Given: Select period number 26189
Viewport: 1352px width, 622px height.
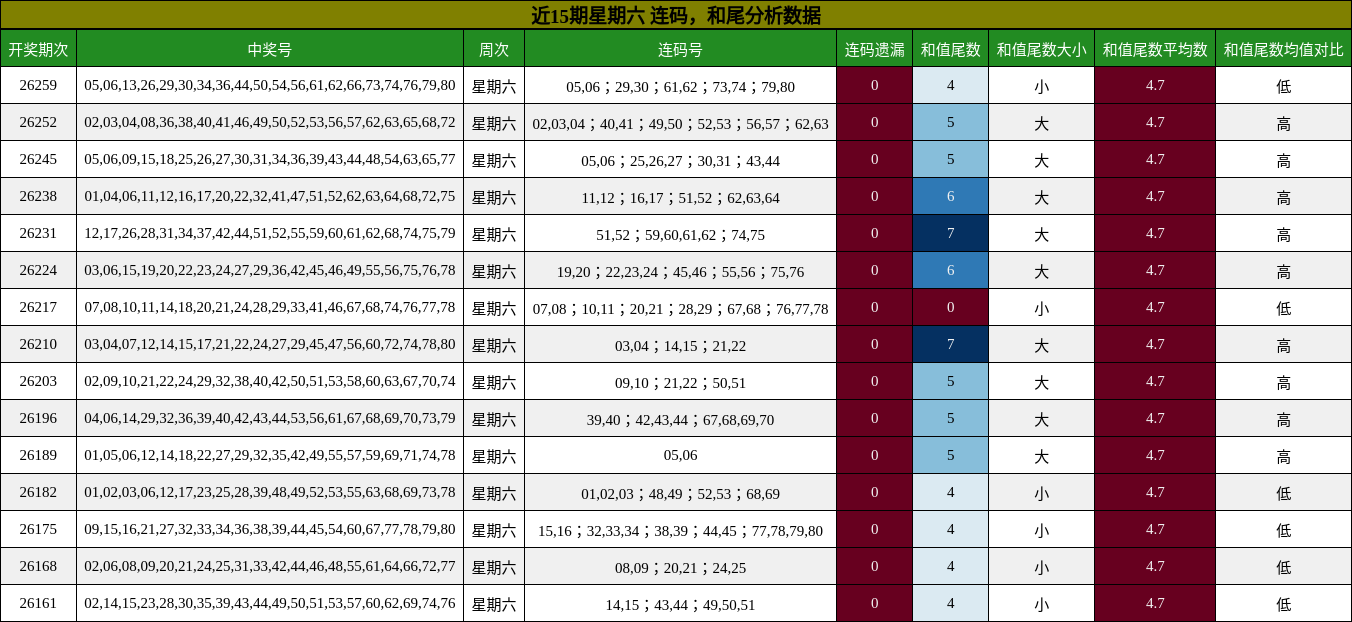Looking at the screenshot, I should (x=38, y=455).
